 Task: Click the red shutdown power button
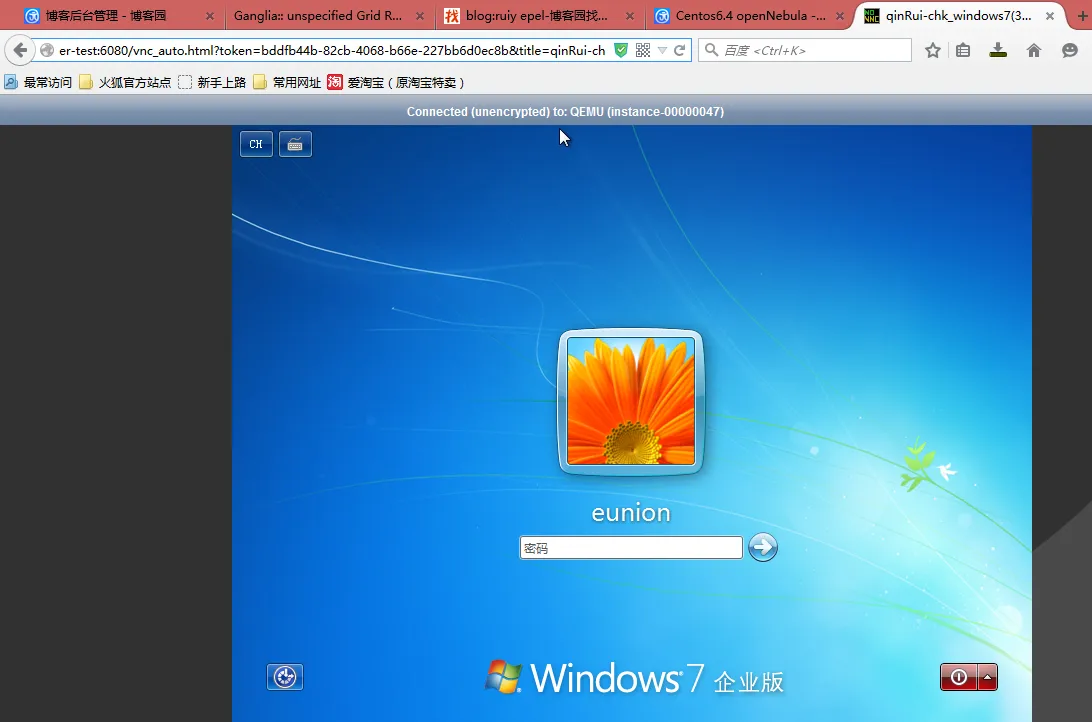pos(959,677)
